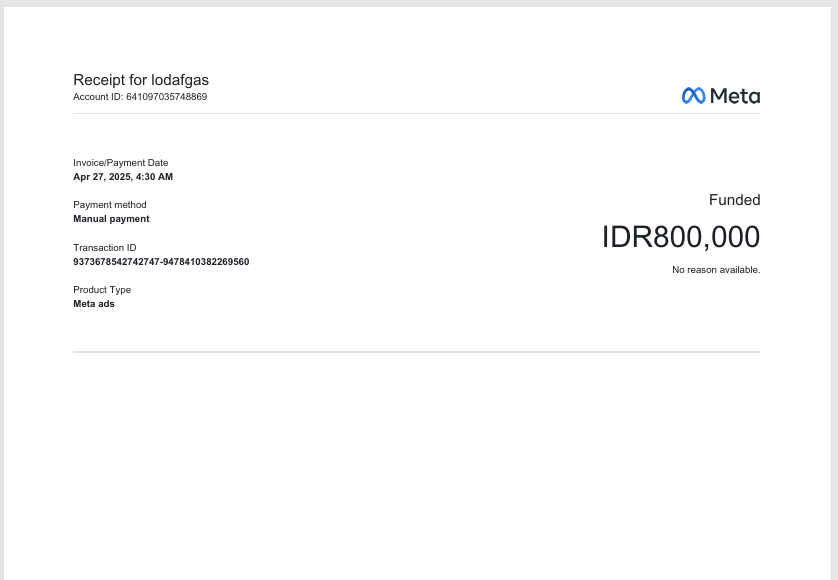Click the blank page area below the receipt
Viewport: 838px width, 580px height.
[x=416, y=460]
